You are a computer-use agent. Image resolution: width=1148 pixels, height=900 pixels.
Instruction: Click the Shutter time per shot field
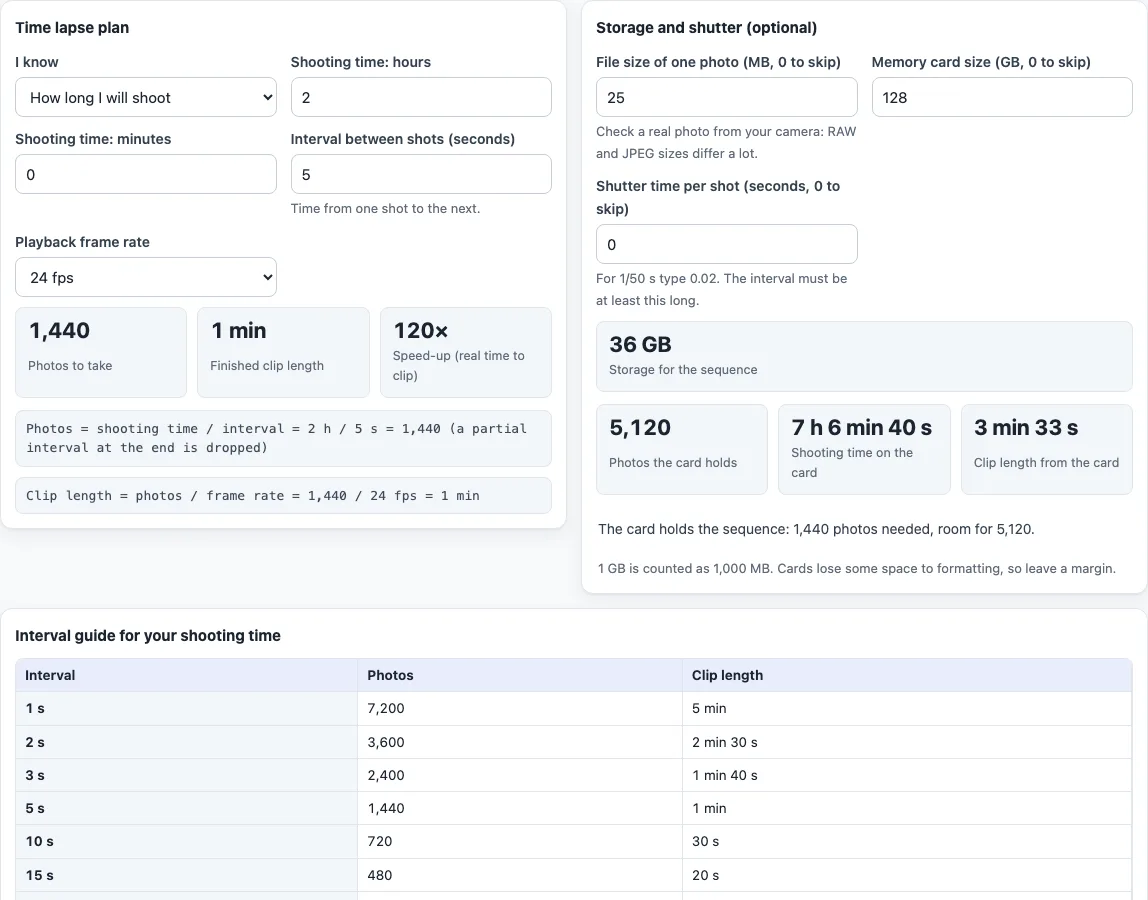(x=726, y=244)
